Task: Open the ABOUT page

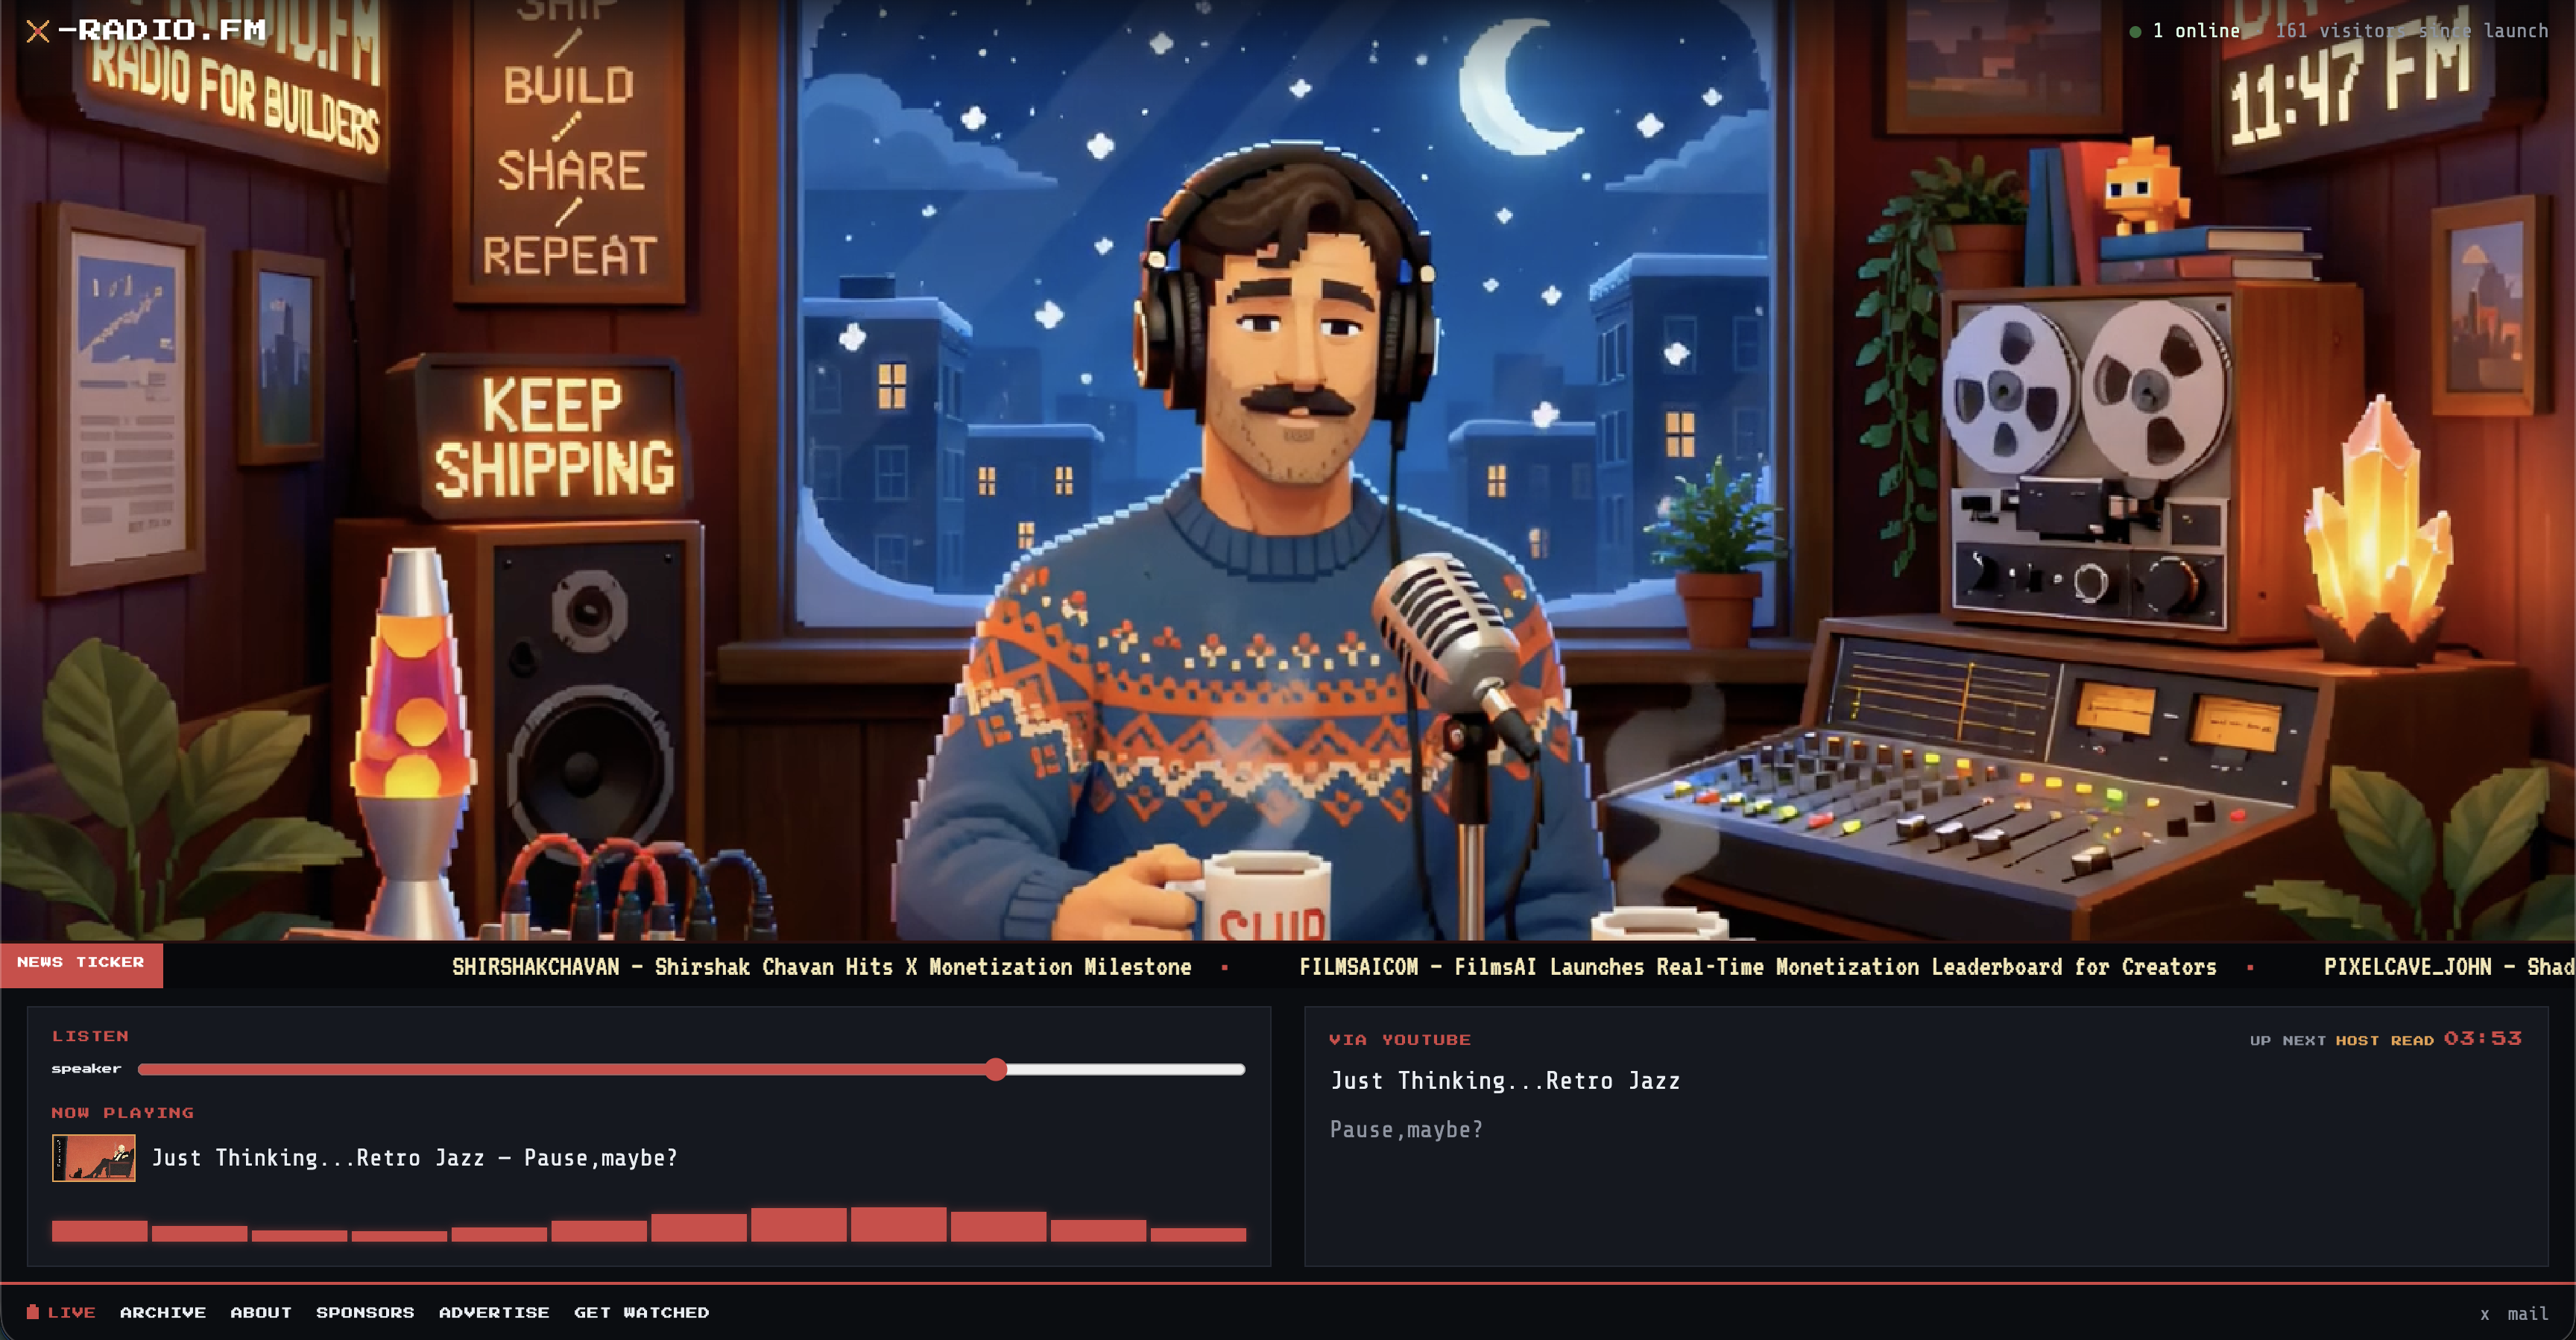Action: 261,1312
